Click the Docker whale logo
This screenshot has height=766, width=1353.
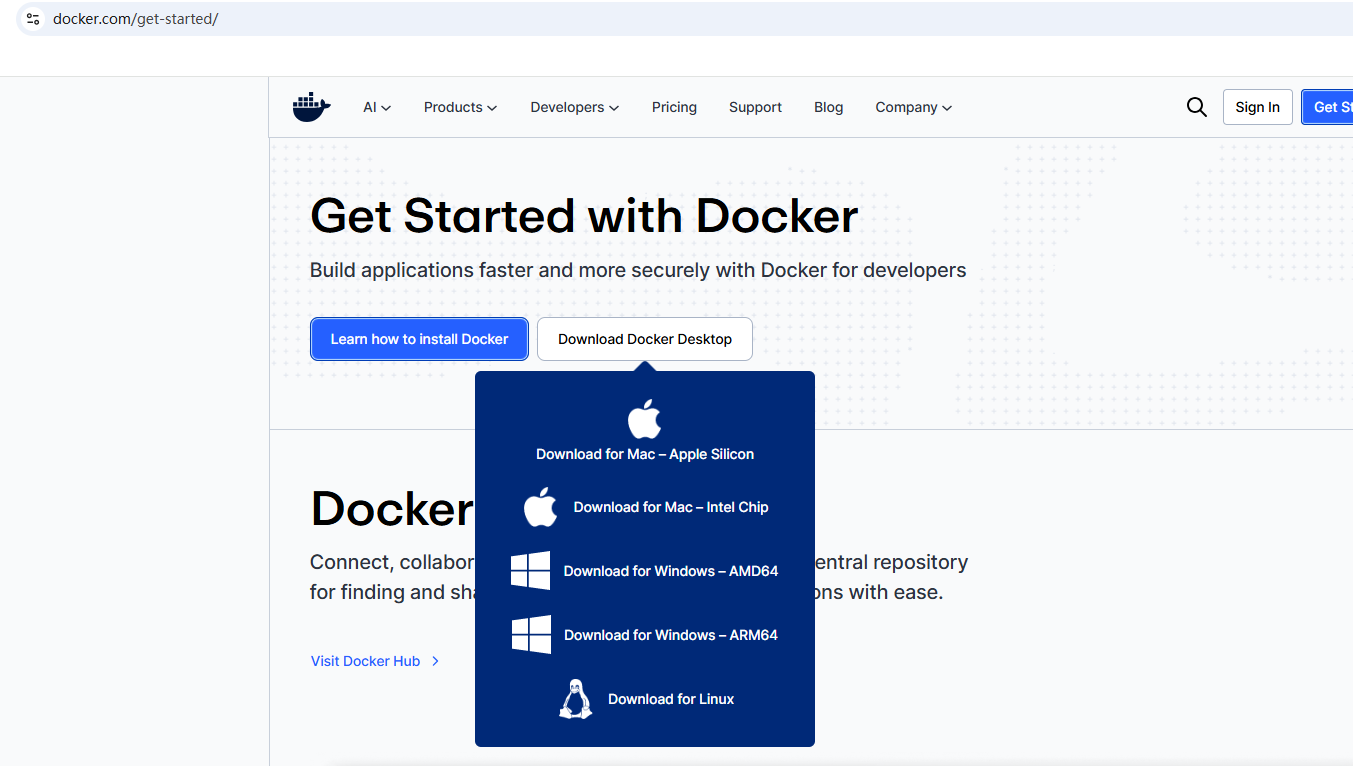(x=311, y=107)
